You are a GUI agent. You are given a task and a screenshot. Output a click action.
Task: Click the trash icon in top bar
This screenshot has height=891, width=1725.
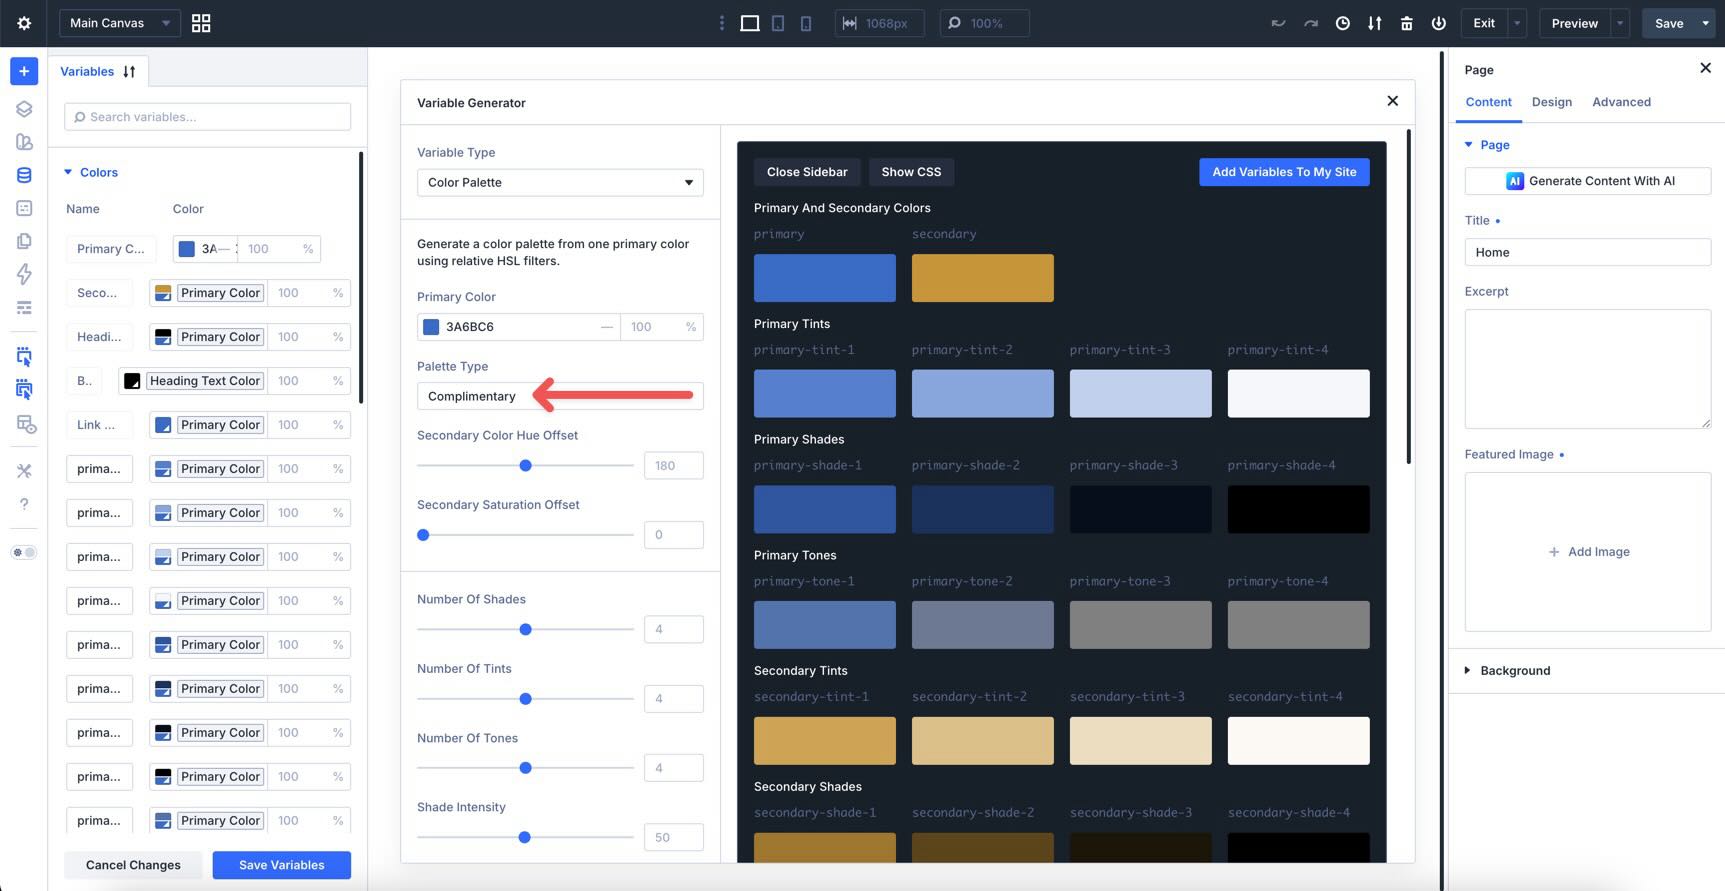click(x=1407, y=23)
